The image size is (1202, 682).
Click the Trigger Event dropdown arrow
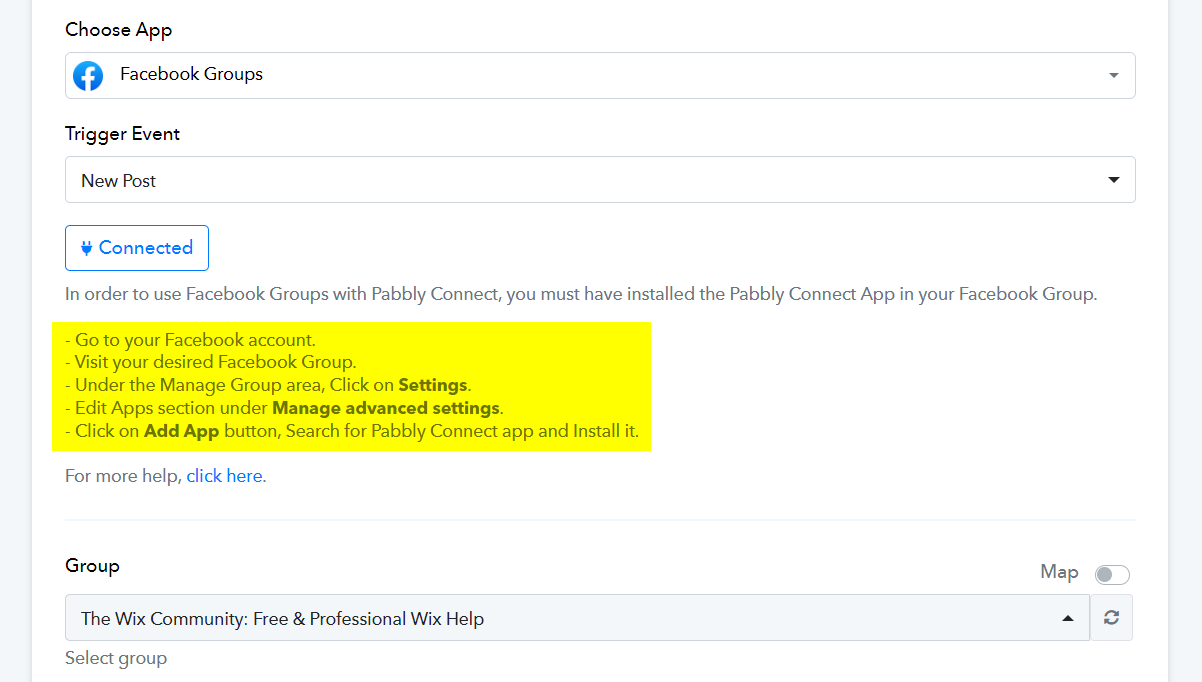tap(1114, 180)
